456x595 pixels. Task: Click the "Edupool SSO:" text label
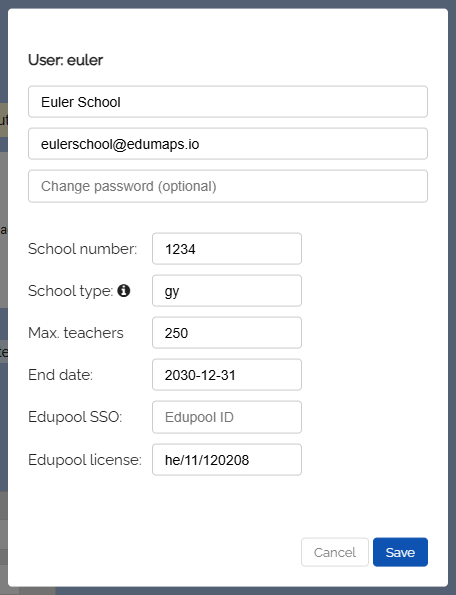(x=75, y=417)
